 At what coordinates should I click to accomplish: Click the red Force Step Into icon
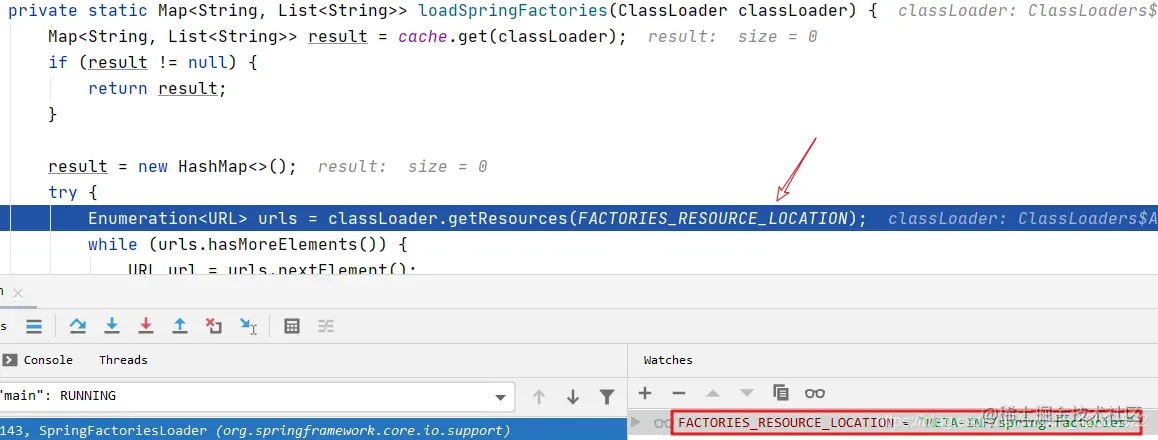click(x=146, y=326)
